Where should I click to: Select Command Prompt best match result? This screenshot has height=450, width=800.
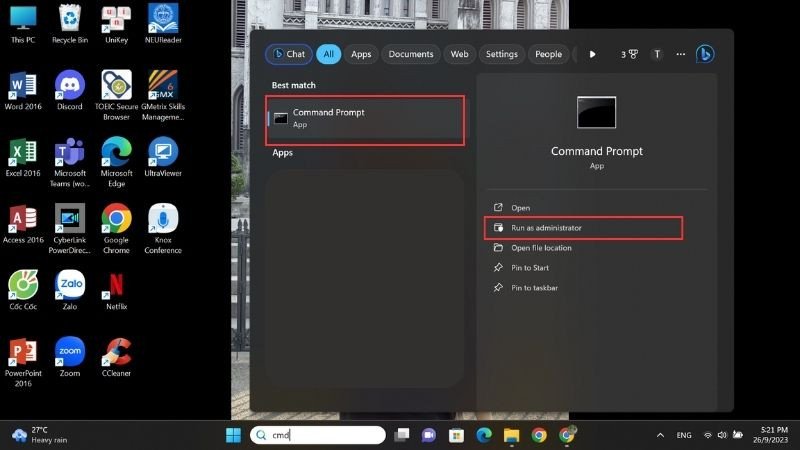click(x=365, y=118)
